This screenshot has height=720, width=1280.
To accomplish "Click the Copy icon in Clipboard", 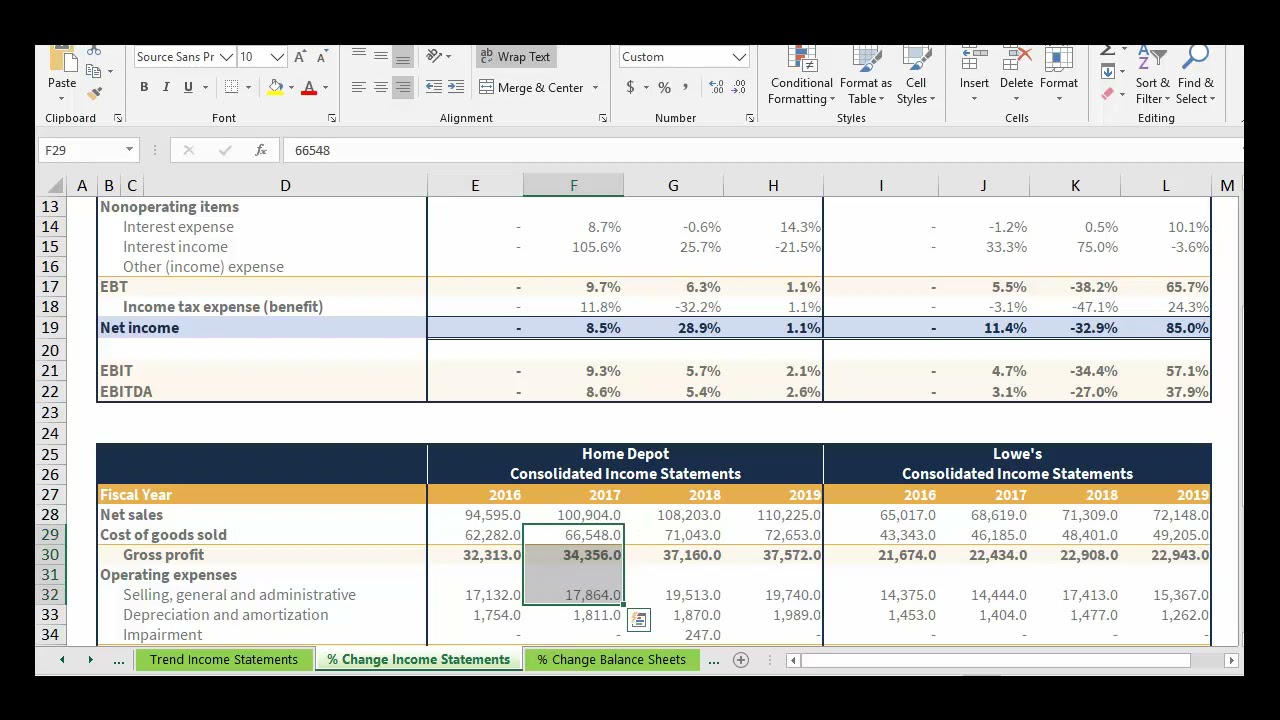I will [94, 71].
